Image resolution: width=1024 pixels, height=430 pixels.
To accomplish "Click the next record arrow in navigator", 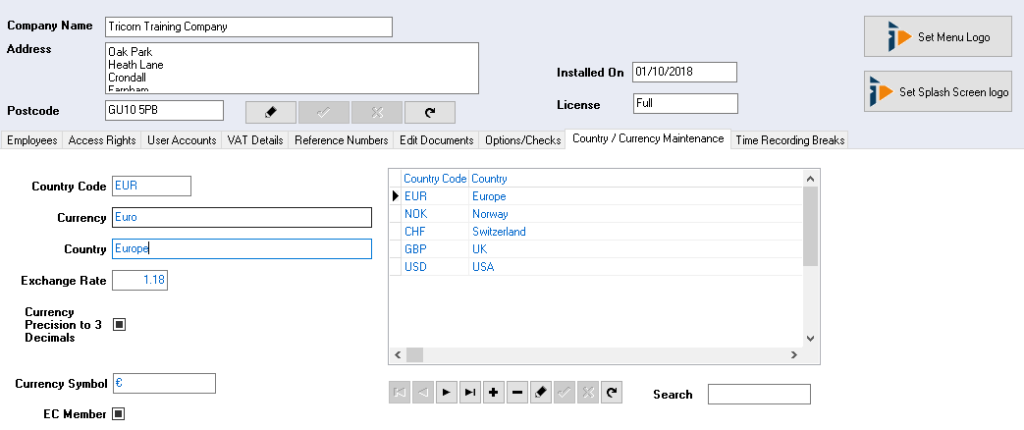I will pyautogui.click(x=446, y=393).
